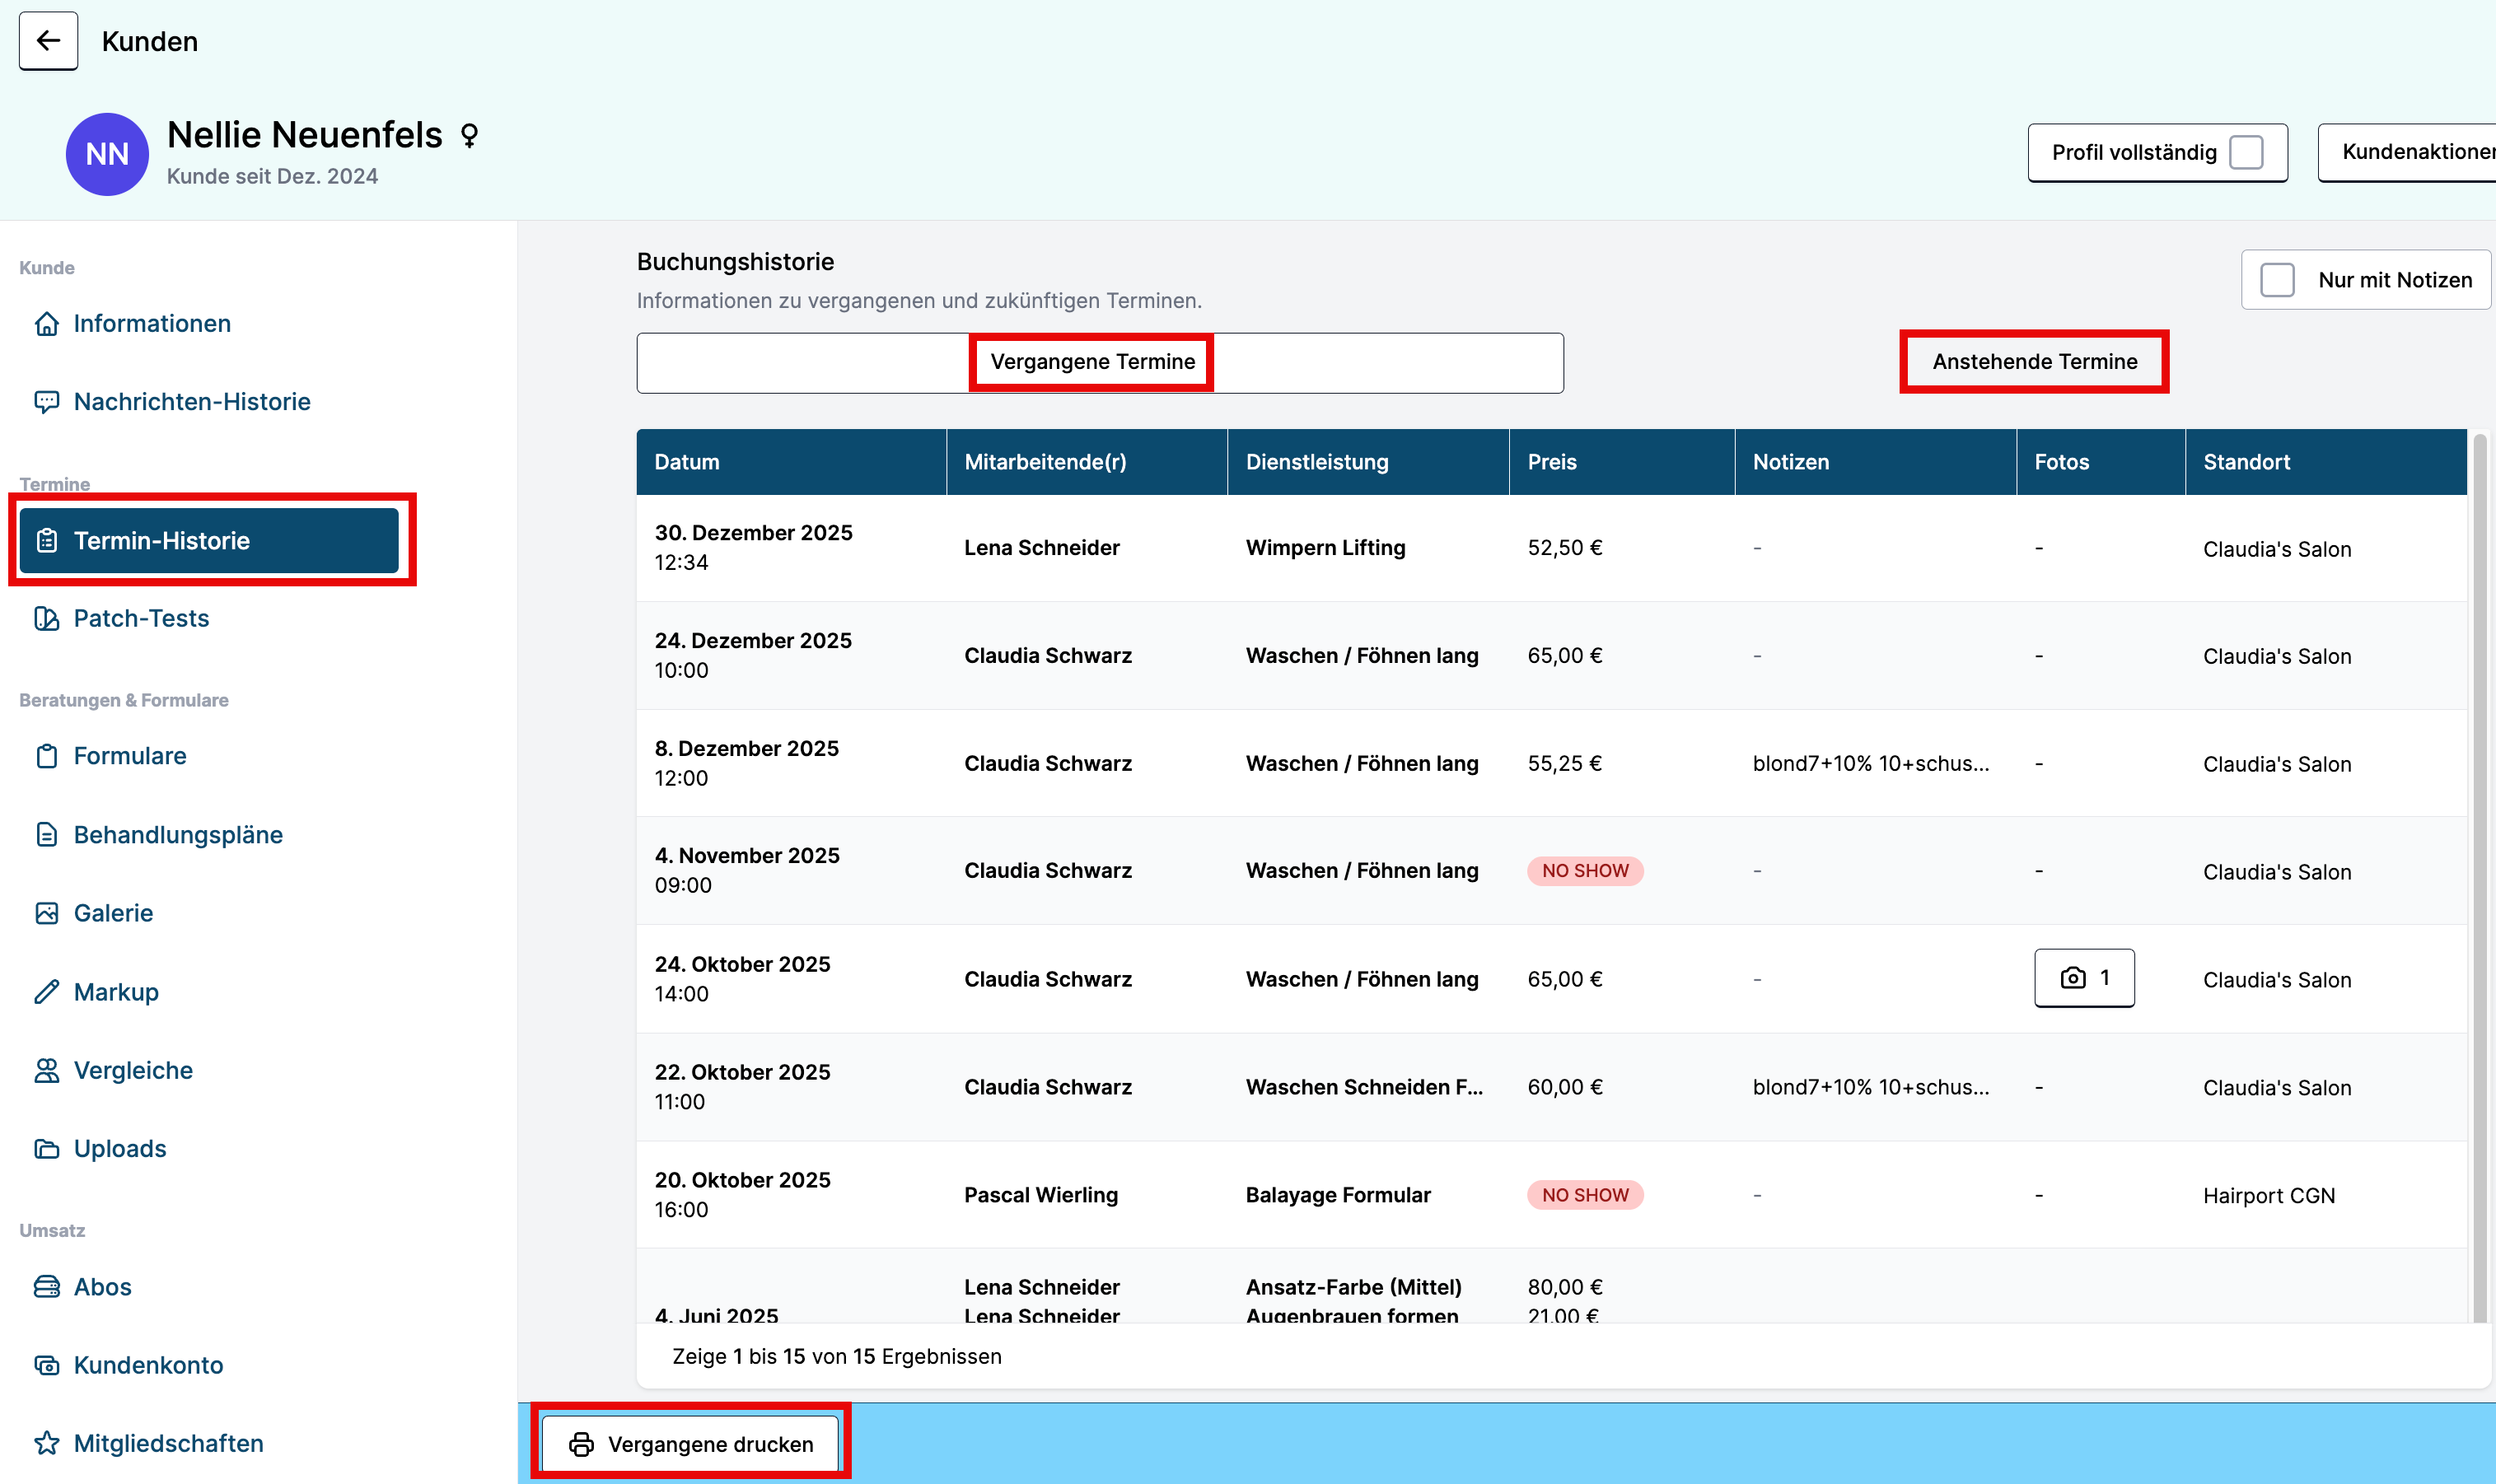Image resolution: width=2496 pixels, height=1484 pixels.
Task: Switch to Anstehende Termine tab
Action: pos(2033,361)
